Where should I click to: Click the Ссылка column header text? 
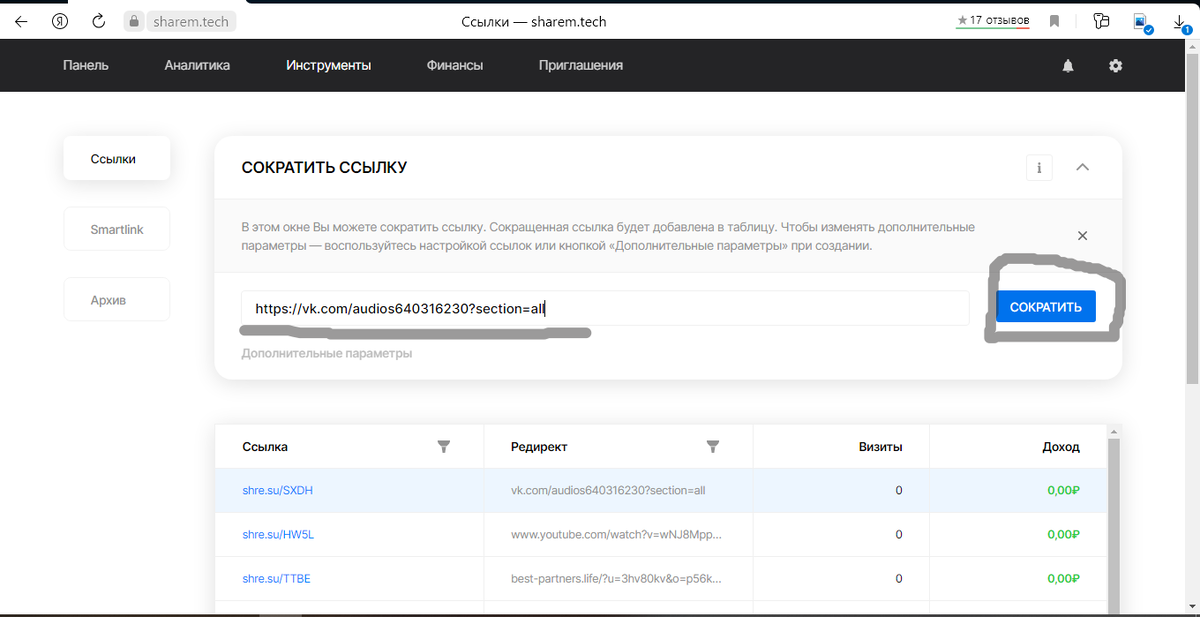coord(265,447)
